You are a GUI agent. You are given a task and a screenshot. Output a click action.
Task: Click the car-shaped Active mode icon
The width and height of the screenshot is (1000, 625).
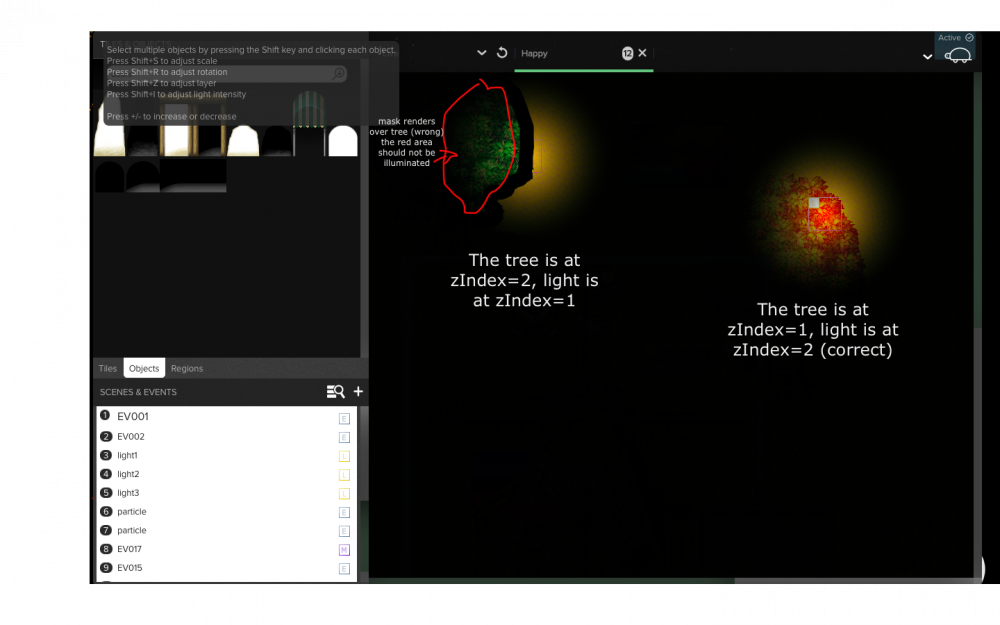point(957,56)
